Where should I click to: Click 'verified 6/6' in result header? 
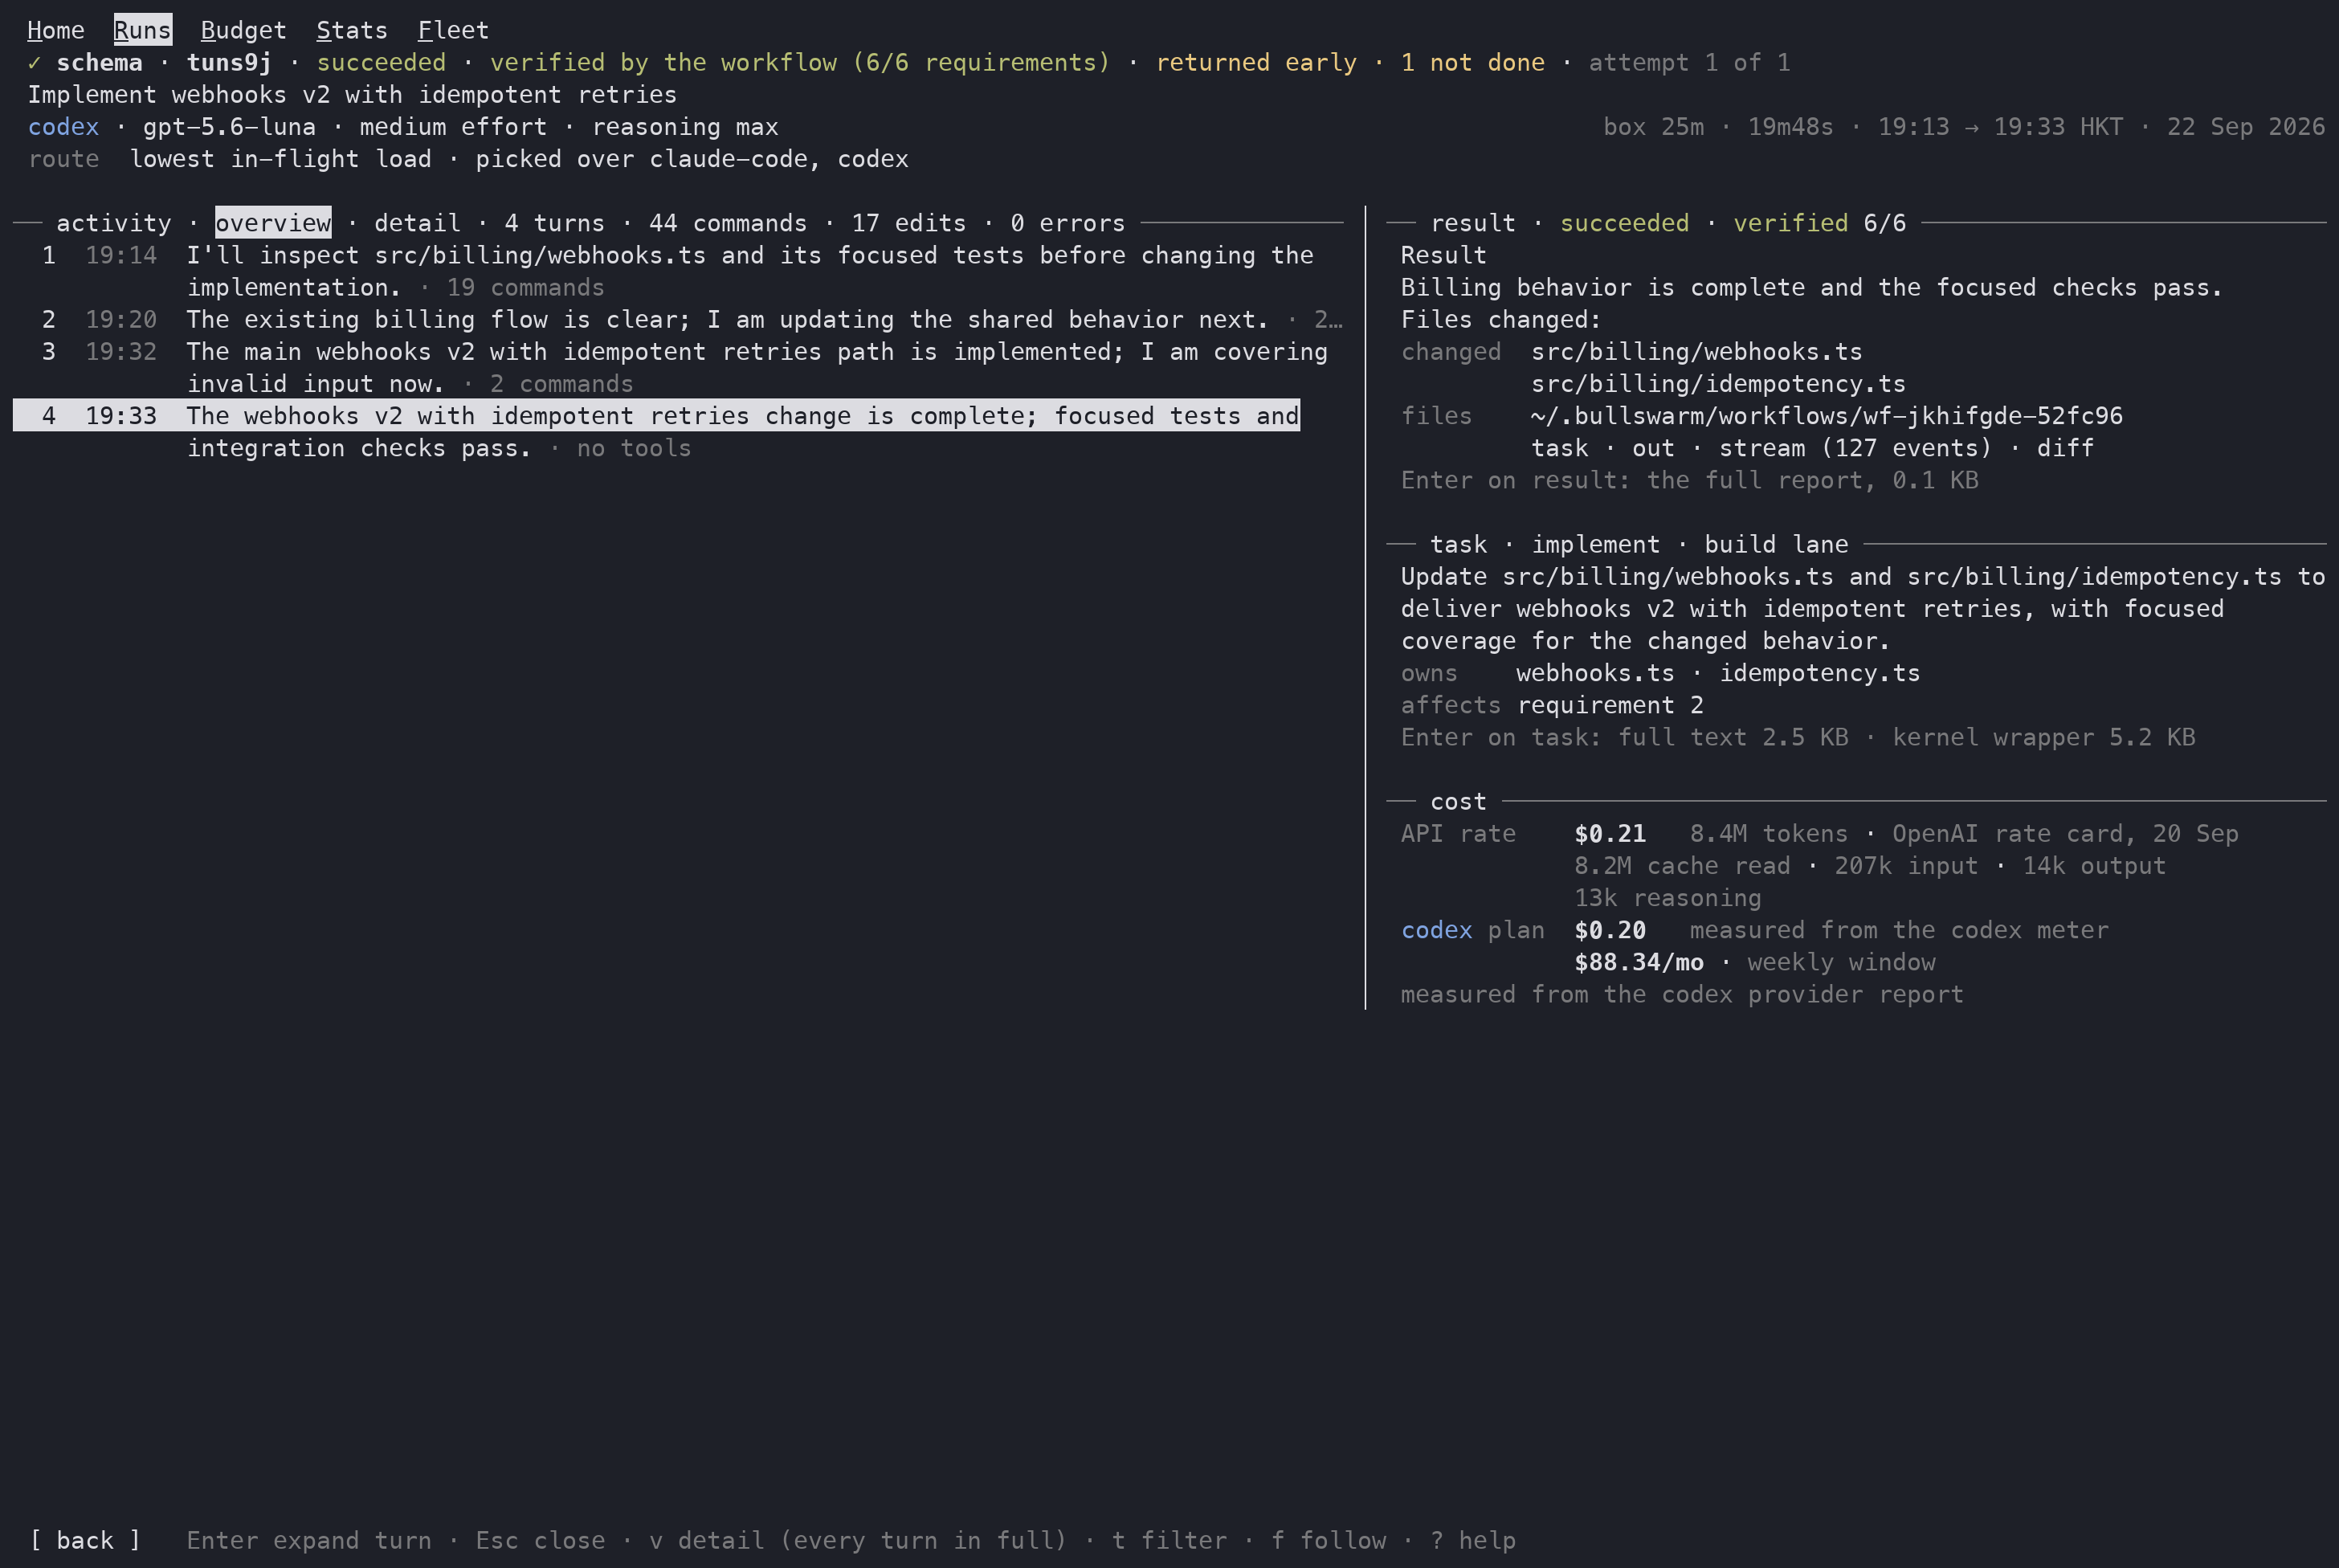pyautogui.click(x=1819, y=222)
